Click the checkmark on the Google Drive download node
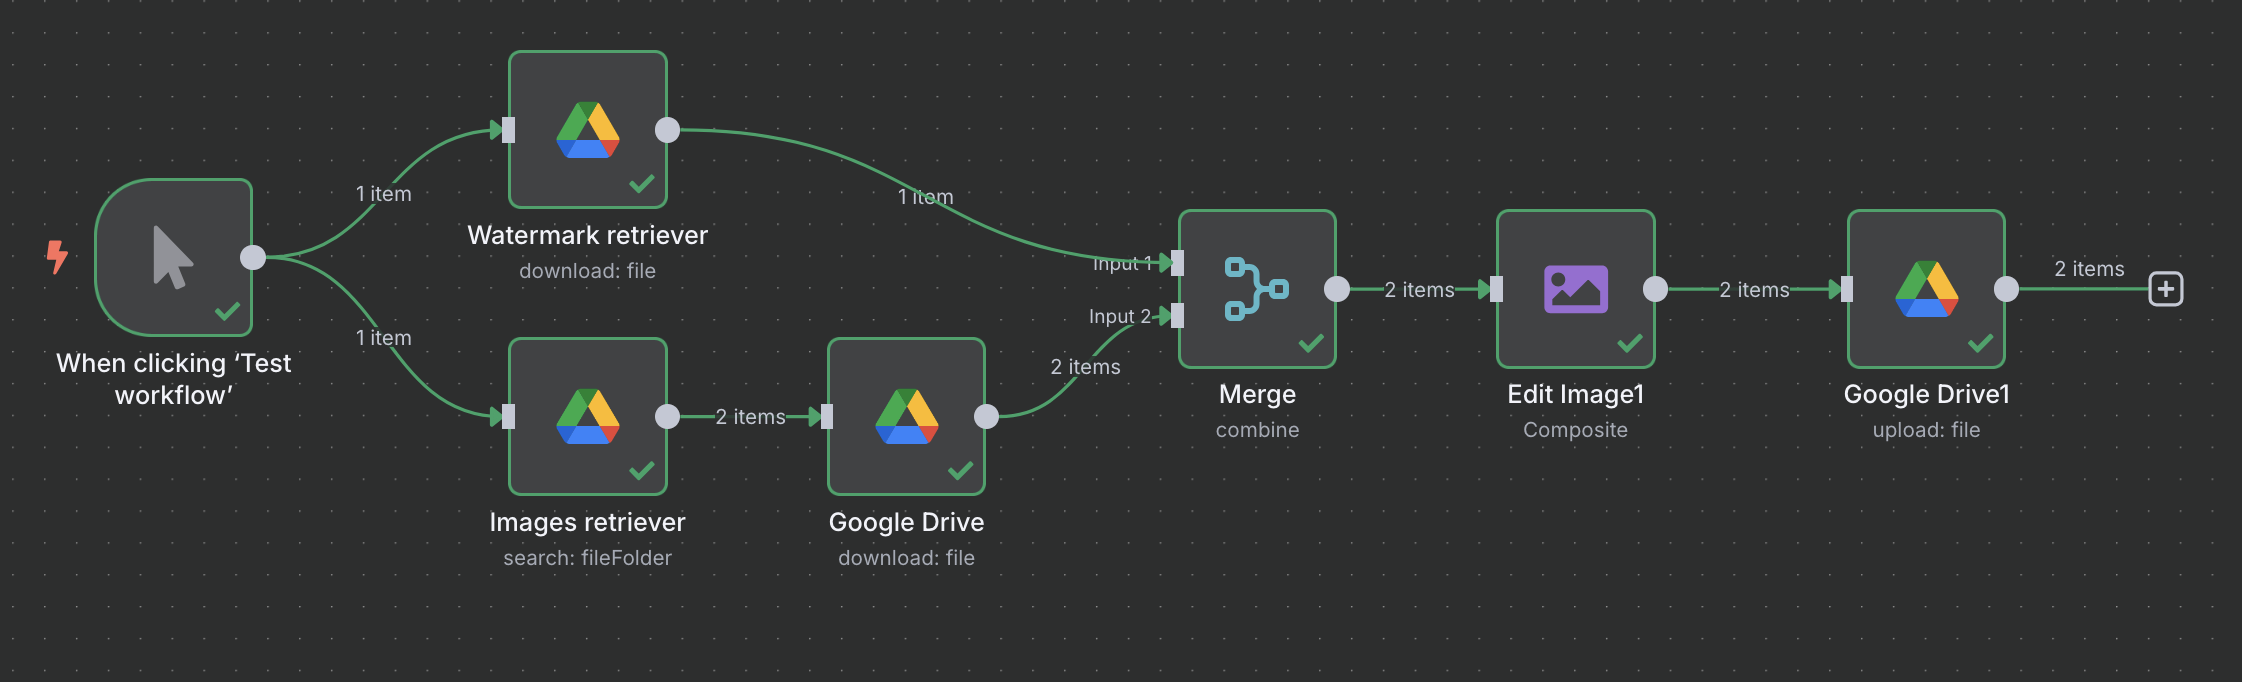The image size is (2242, 682). [x=960, y=470]
